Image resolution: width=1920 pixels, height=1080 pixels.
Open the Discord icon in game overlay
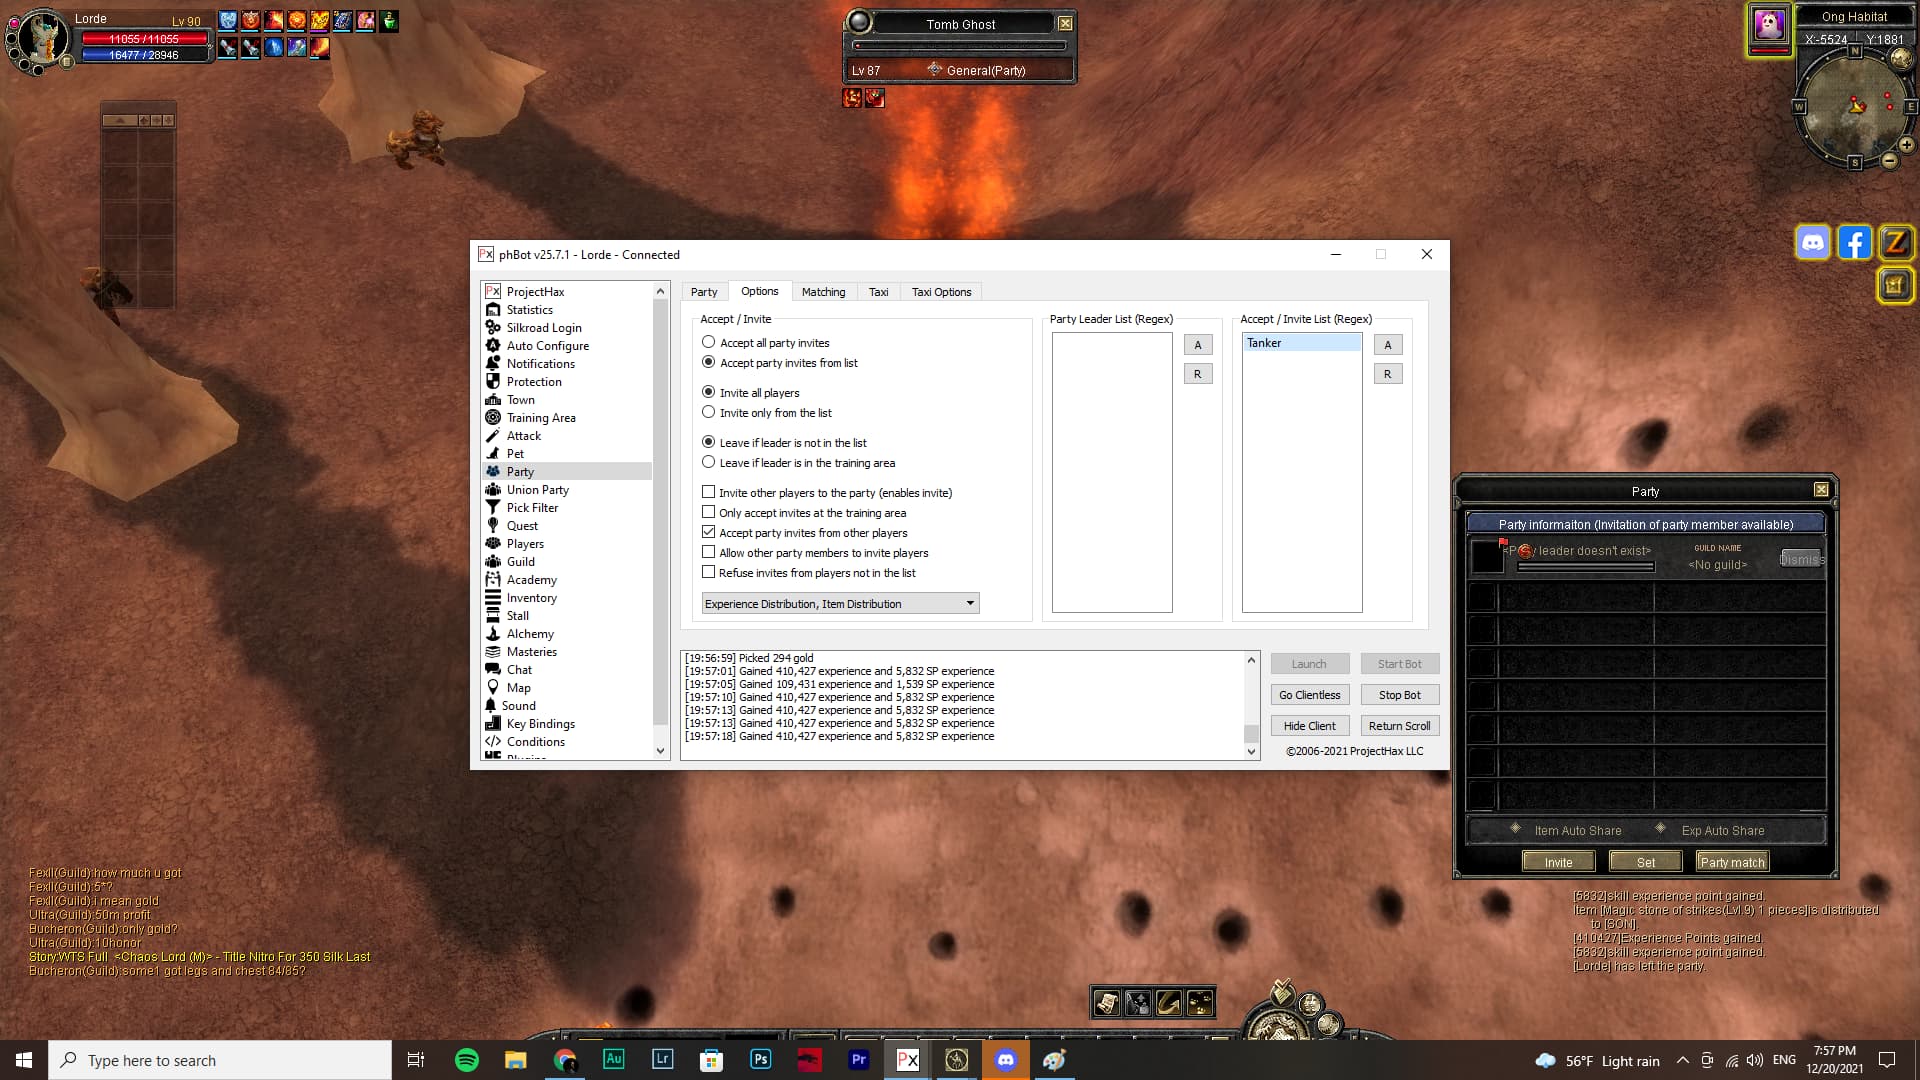[1812, 243]
